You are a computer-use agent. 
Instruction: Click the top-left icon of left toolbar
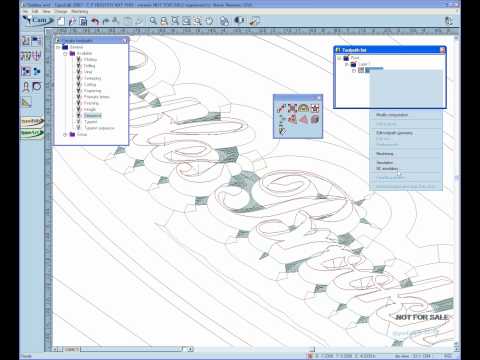coord(26,41)
